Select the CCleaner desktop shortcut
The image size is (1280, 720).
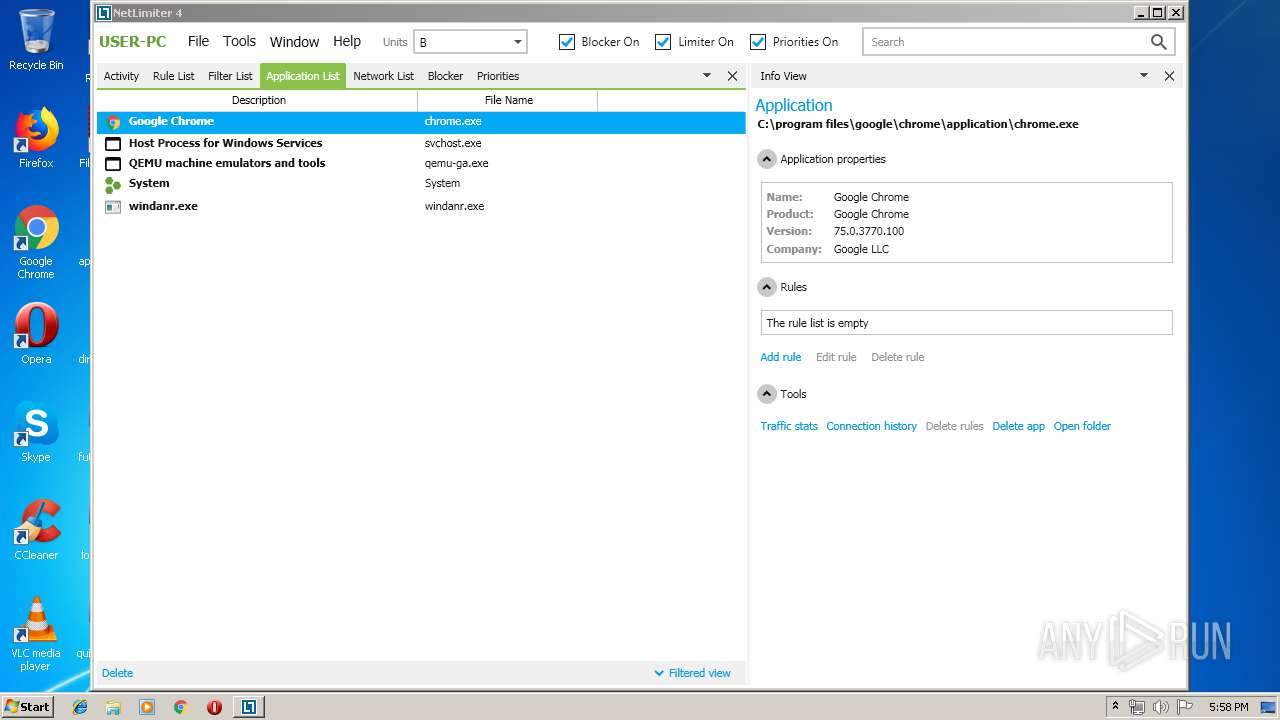pos(36,530)
